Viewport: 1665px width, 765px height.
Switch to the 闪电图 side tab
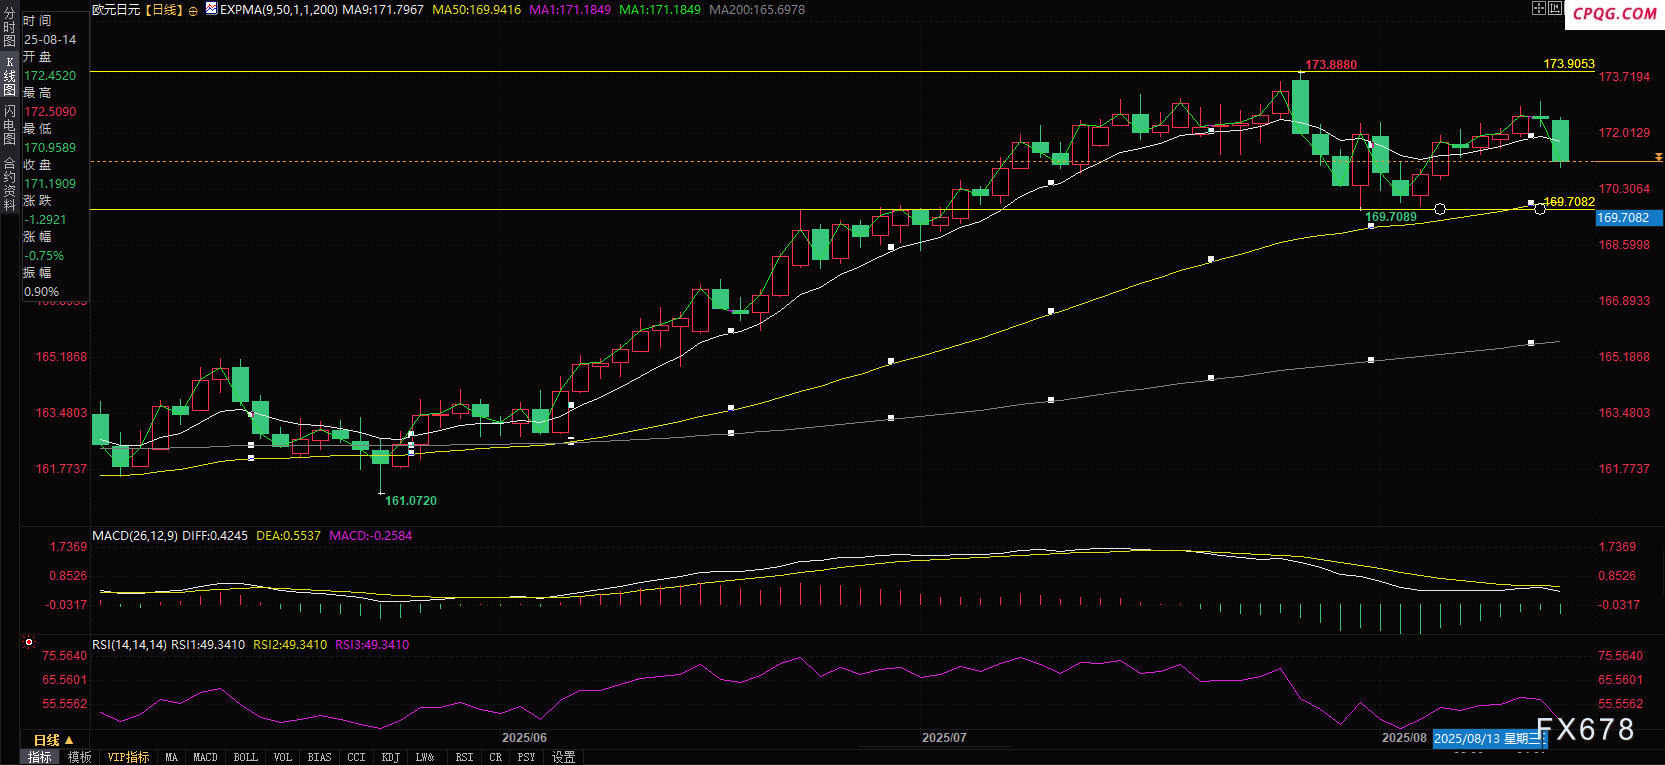point(9,125)
